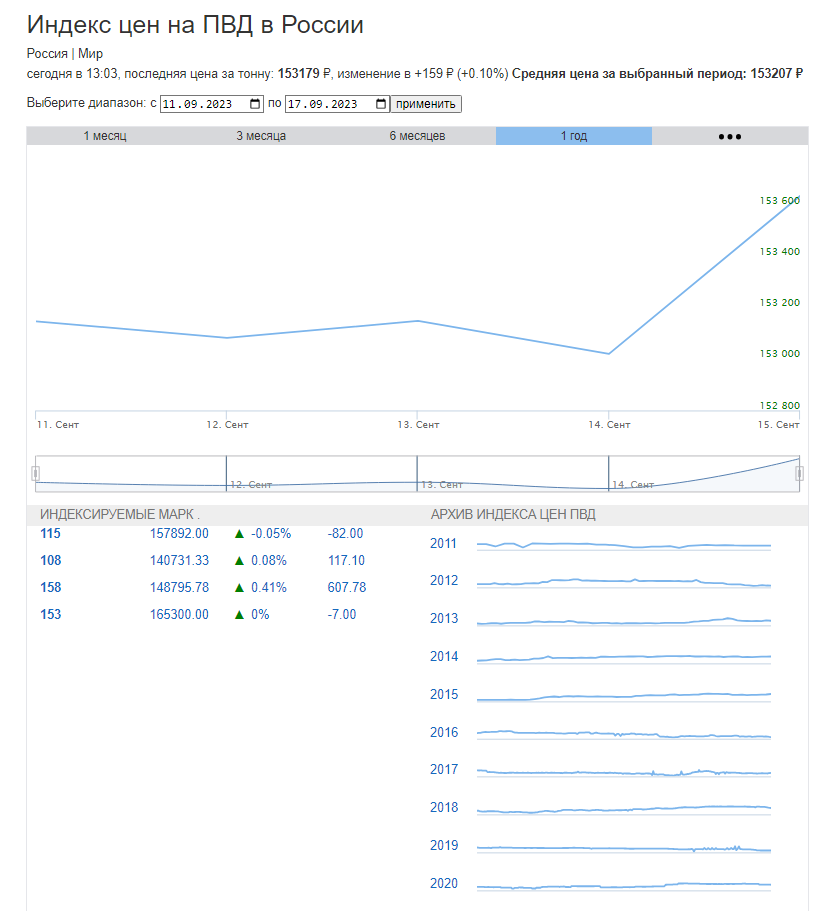828x911 pixels.
Task: Click the three-dots more options tab
Action: (729, 136)
